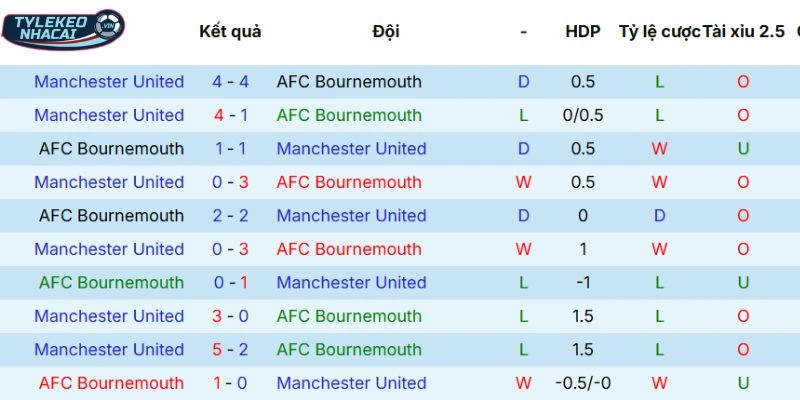Click the 0/0.5 handicap value
This screenshot has height=400, width=800.
(583, 115)
